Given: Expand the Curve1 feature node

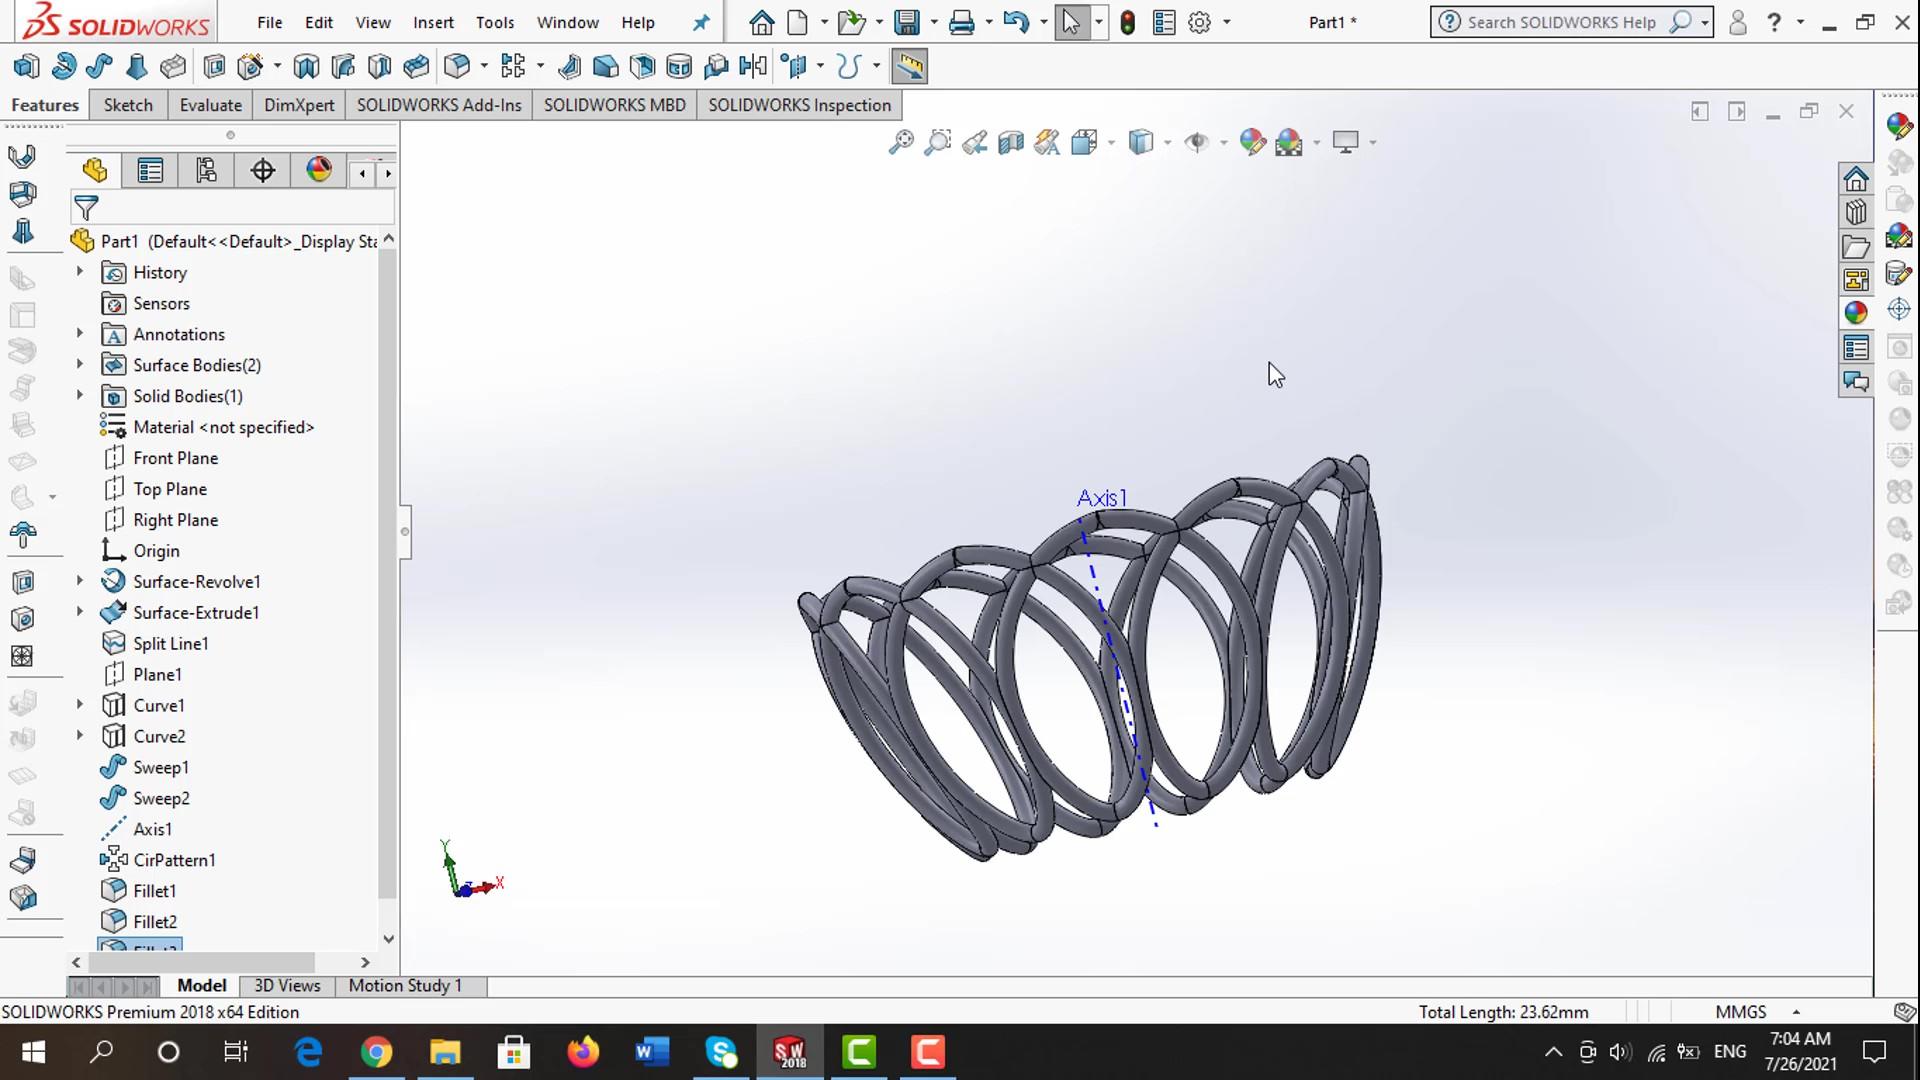Looking at the screenshot, I should pos(80,705).
